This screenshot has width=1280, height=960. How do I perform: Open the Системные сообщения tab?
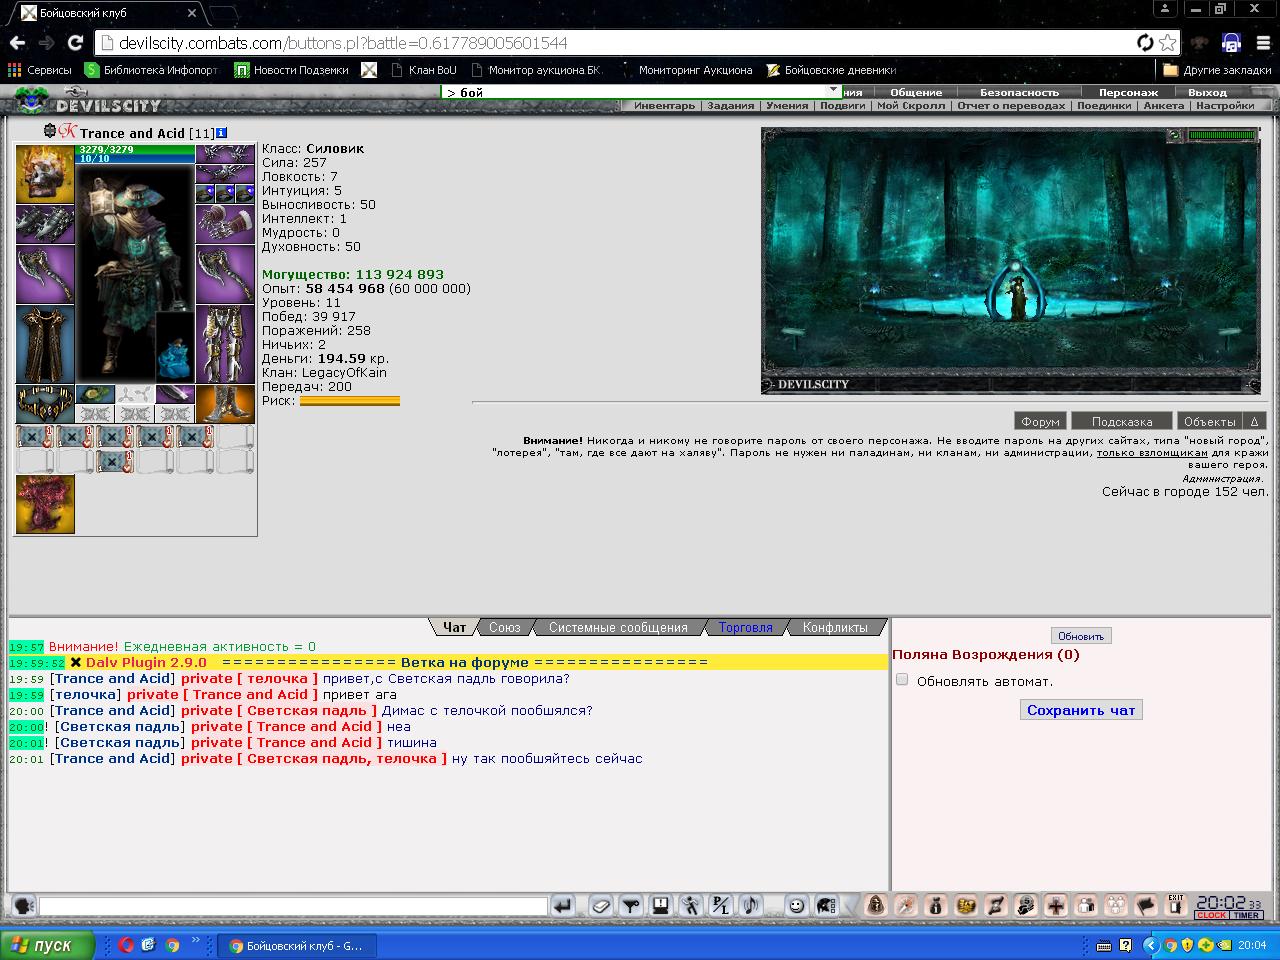point(618,627)
